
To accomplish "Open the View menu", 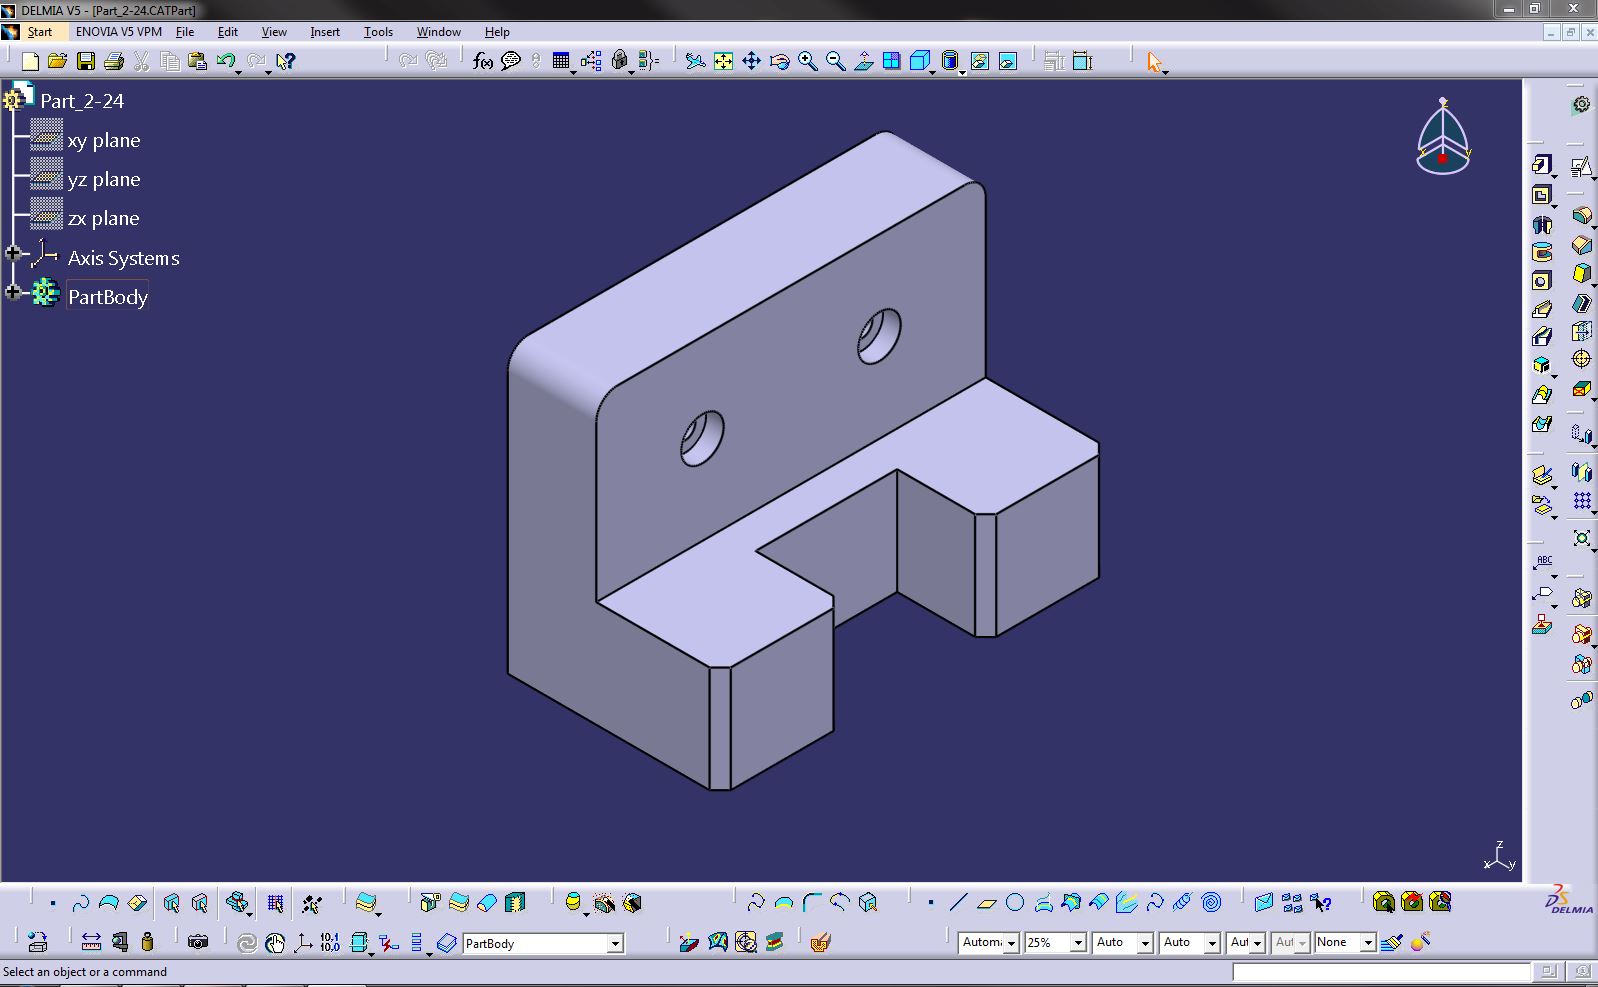I will tap(274, 32).
